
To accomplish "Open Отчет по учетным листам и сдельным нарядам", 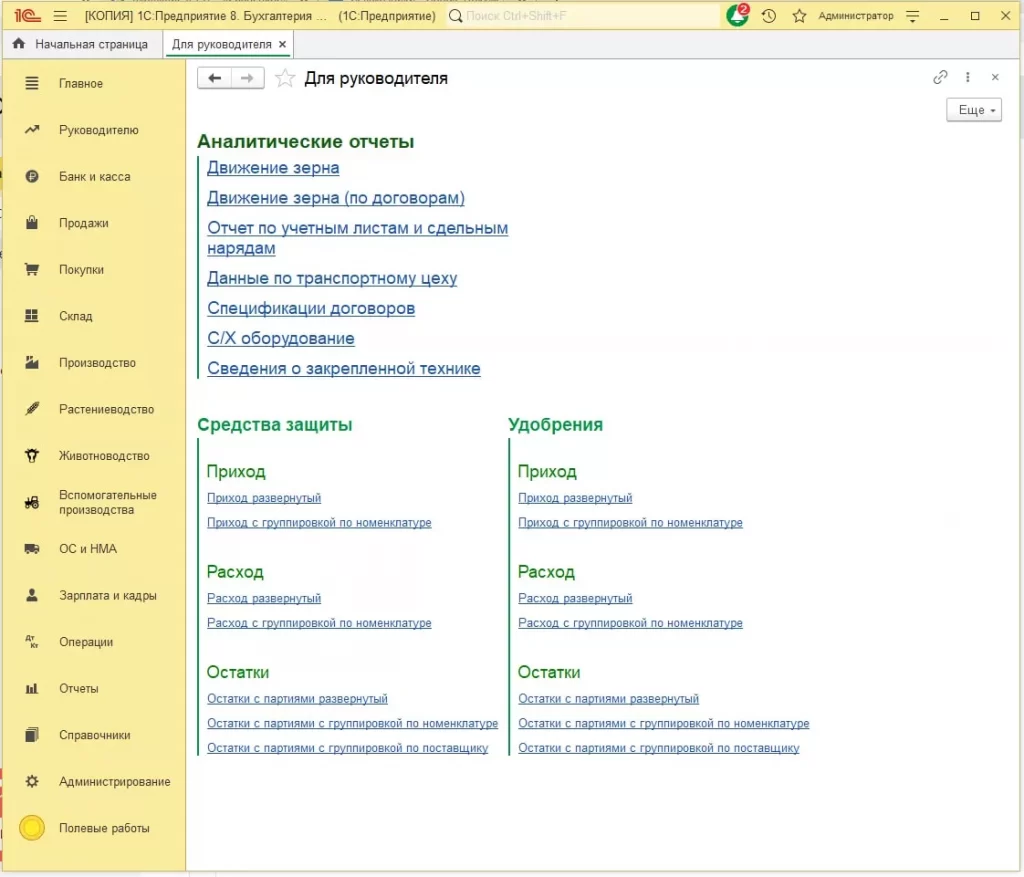I will click(x=357, y=238).
